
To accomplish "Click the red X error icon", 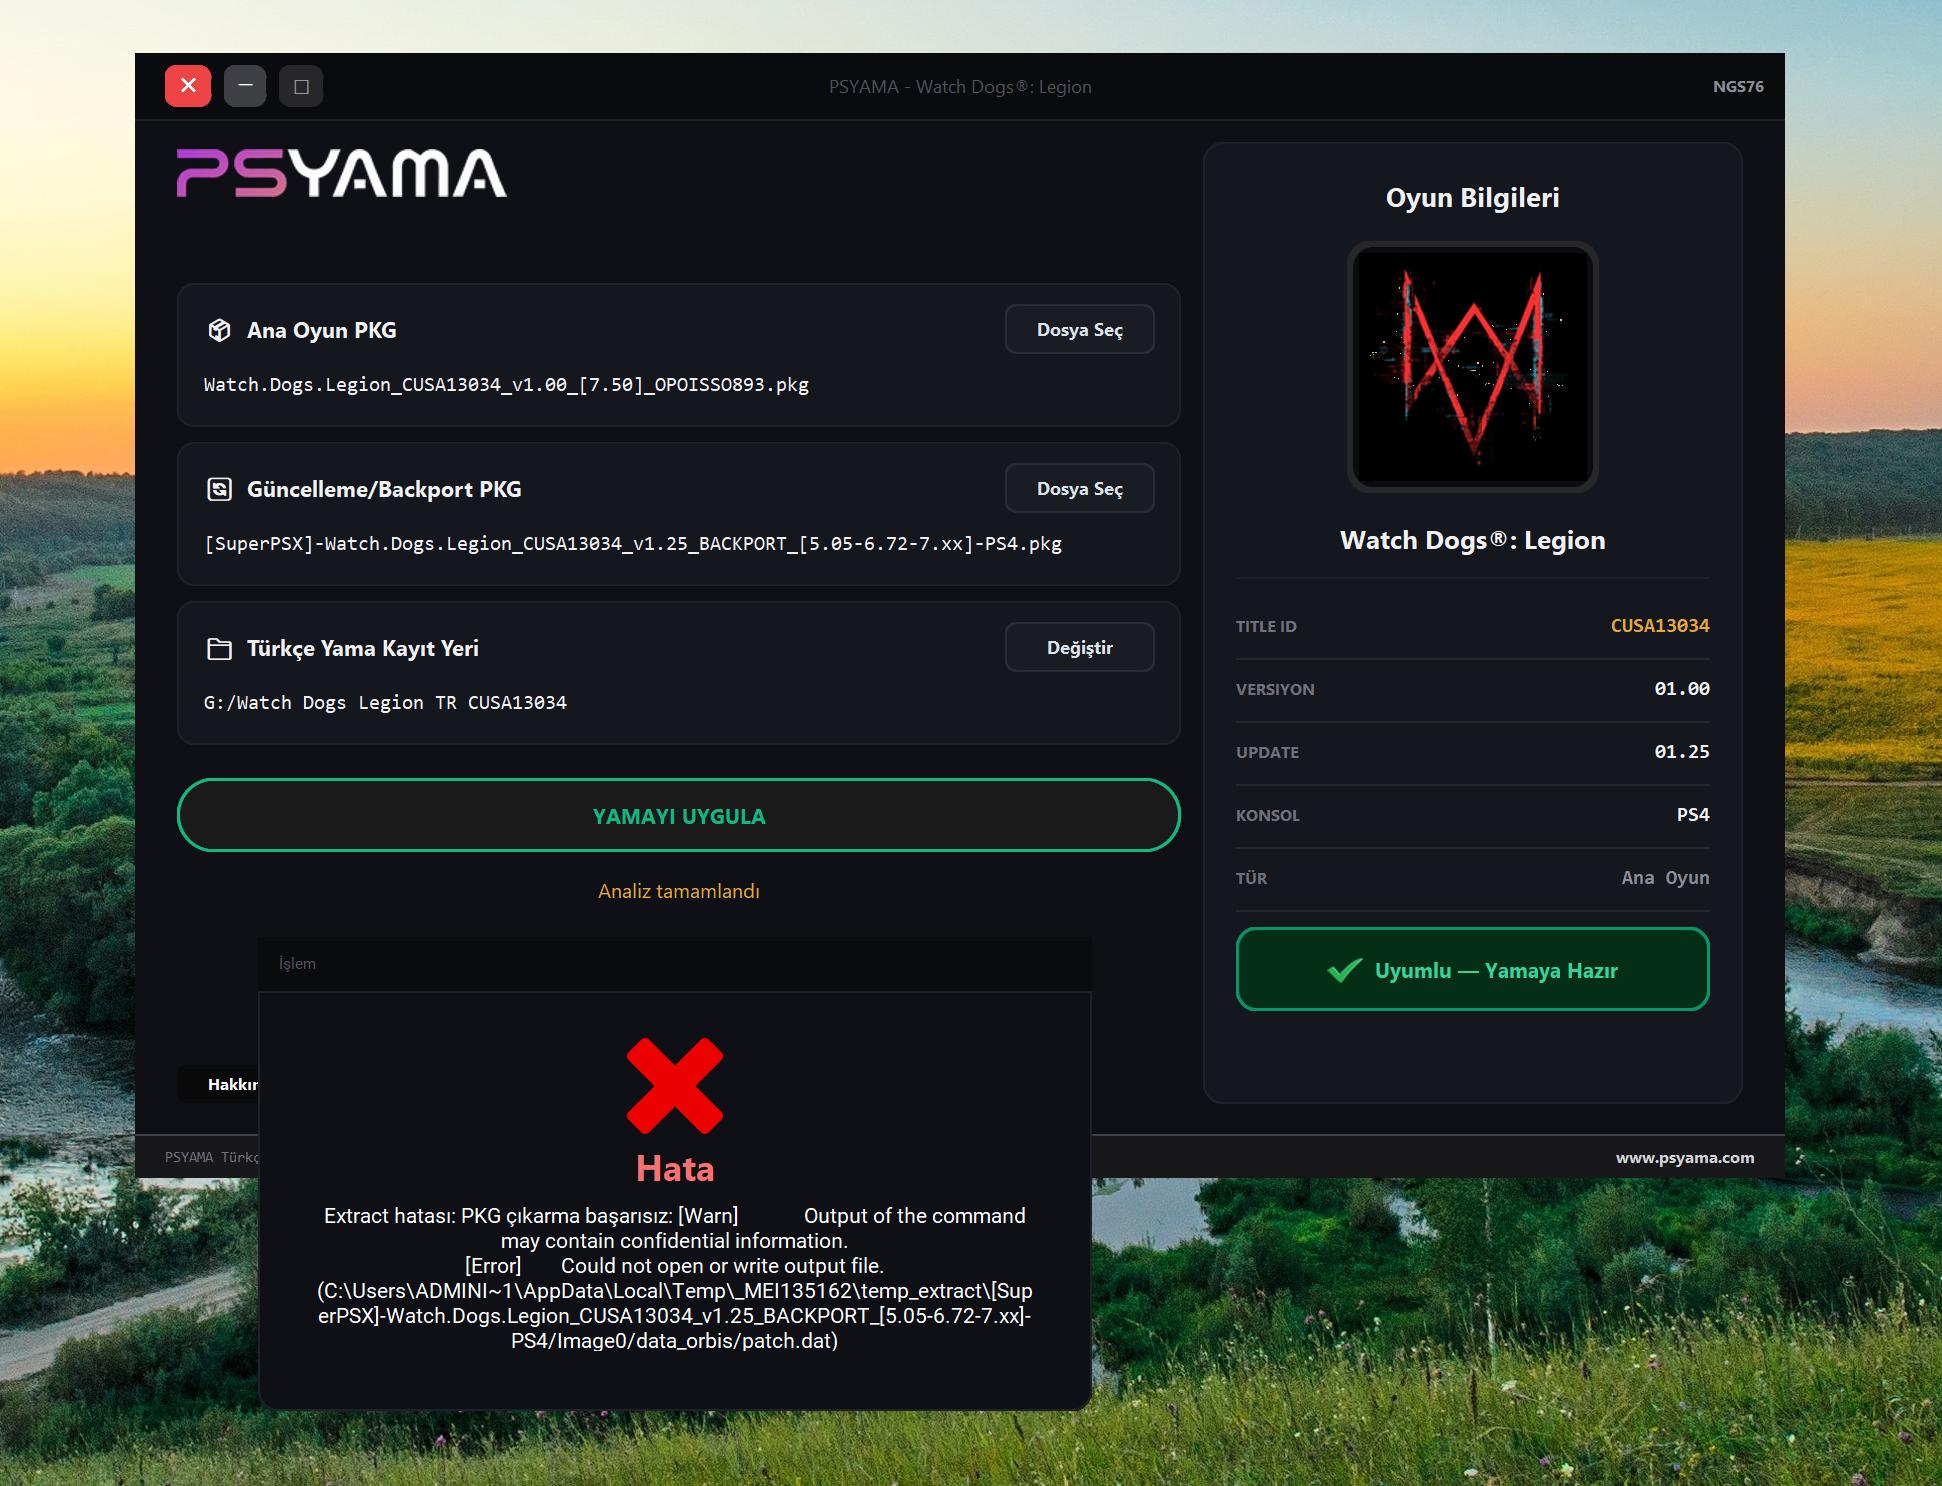I will (x=675, y=1086).
